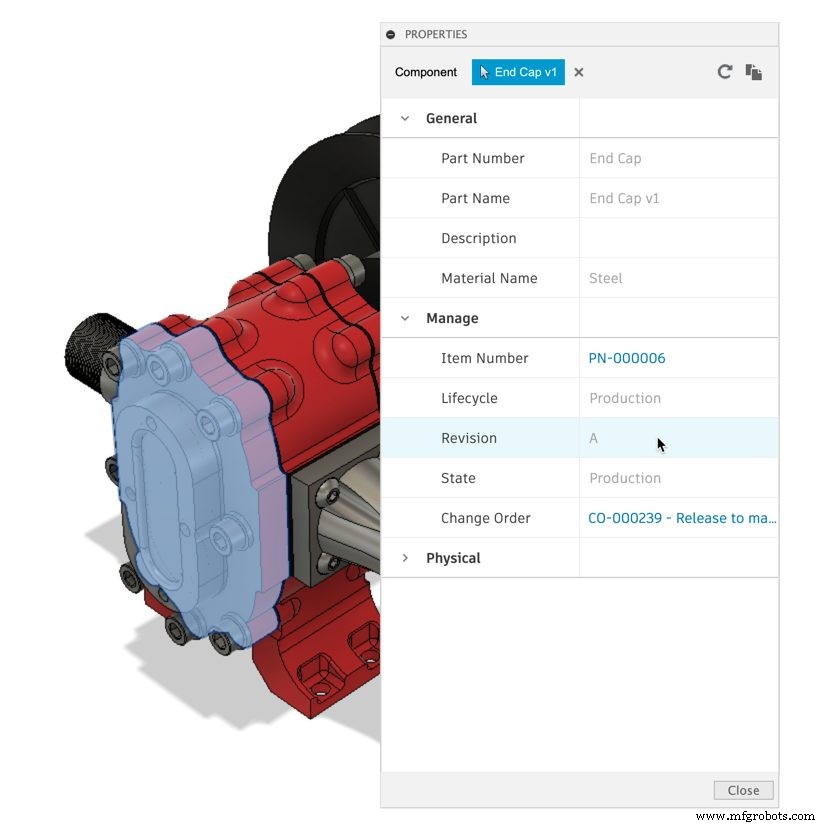Collapse the Properties panel via minus icon
825x826 pixels.
pyautogui.click(x=389, y=34)
